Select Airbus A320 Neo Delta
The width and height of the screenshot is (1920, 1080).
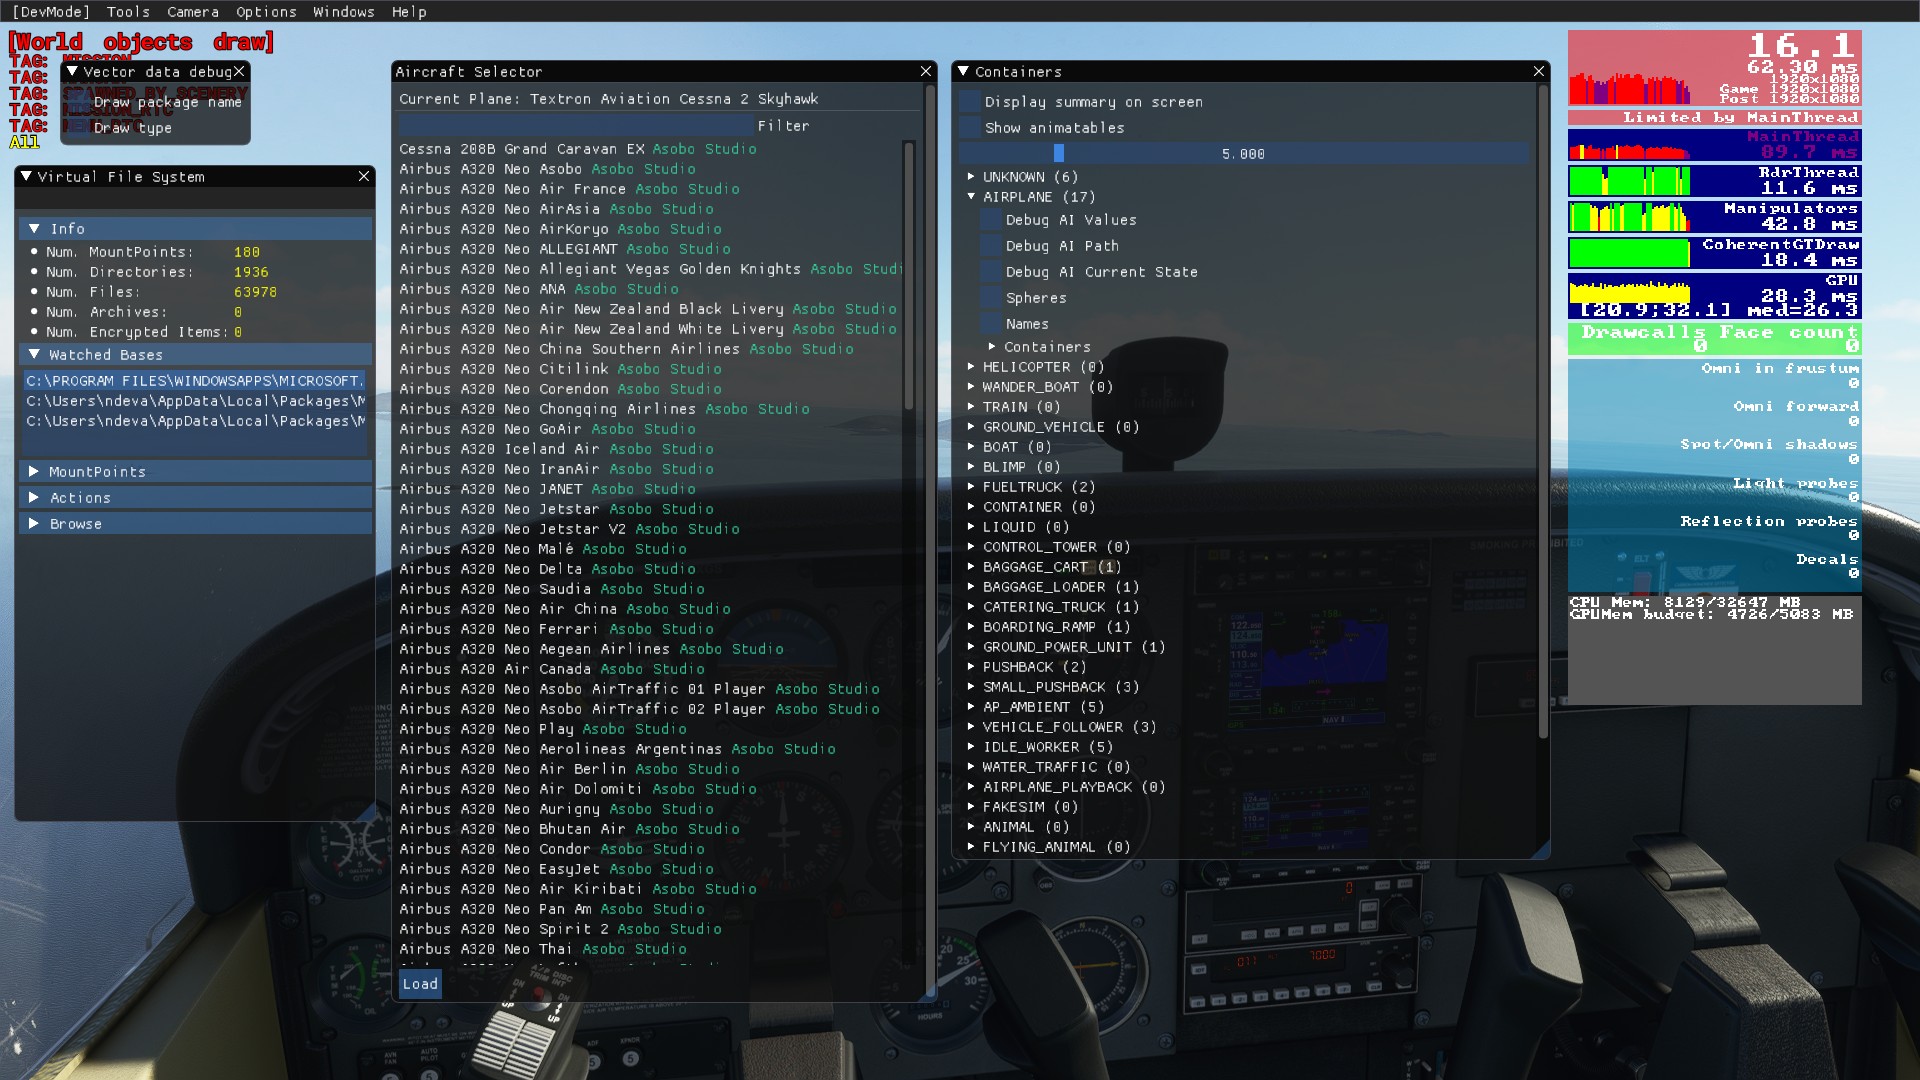click(x=547, y=569)
